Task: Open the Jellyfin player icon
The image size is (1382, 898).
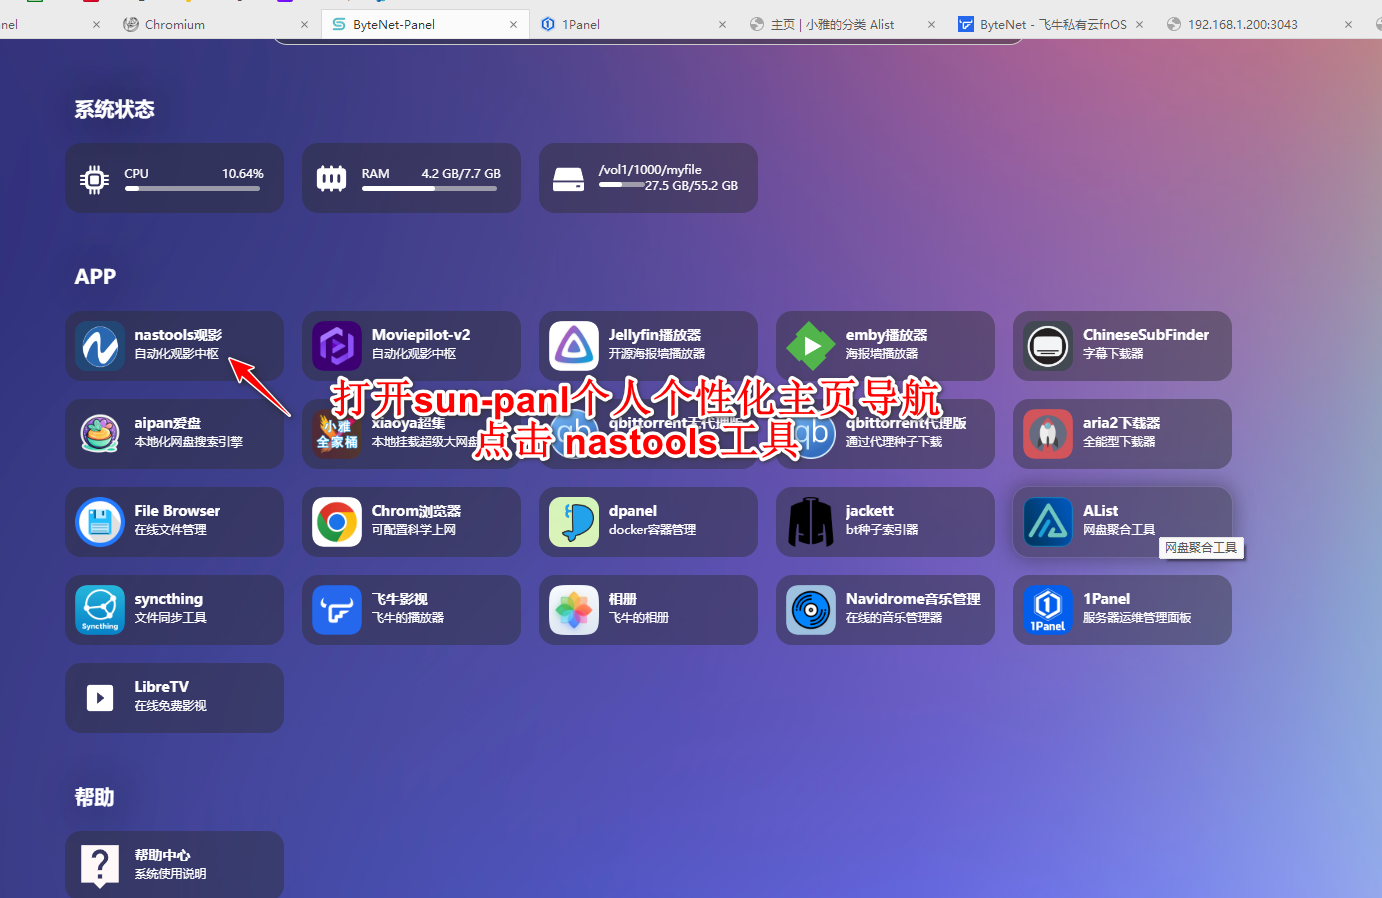Action: 574,346
